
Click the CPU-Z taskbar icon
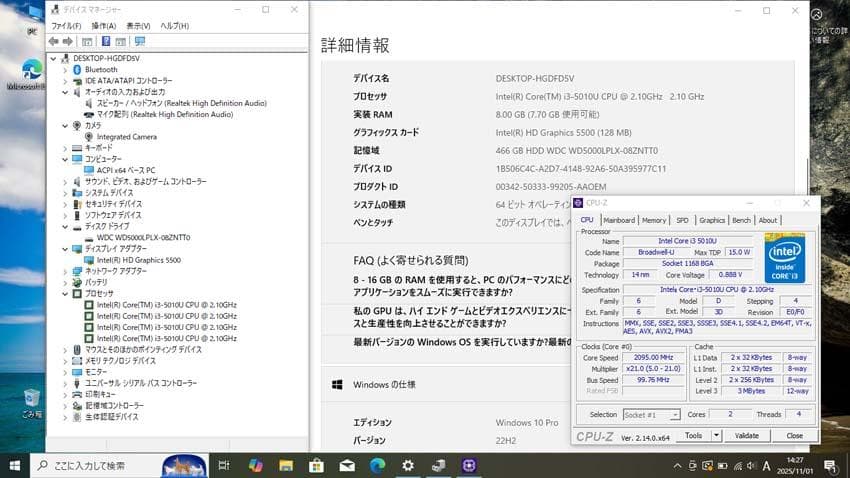tap(469, 466)
